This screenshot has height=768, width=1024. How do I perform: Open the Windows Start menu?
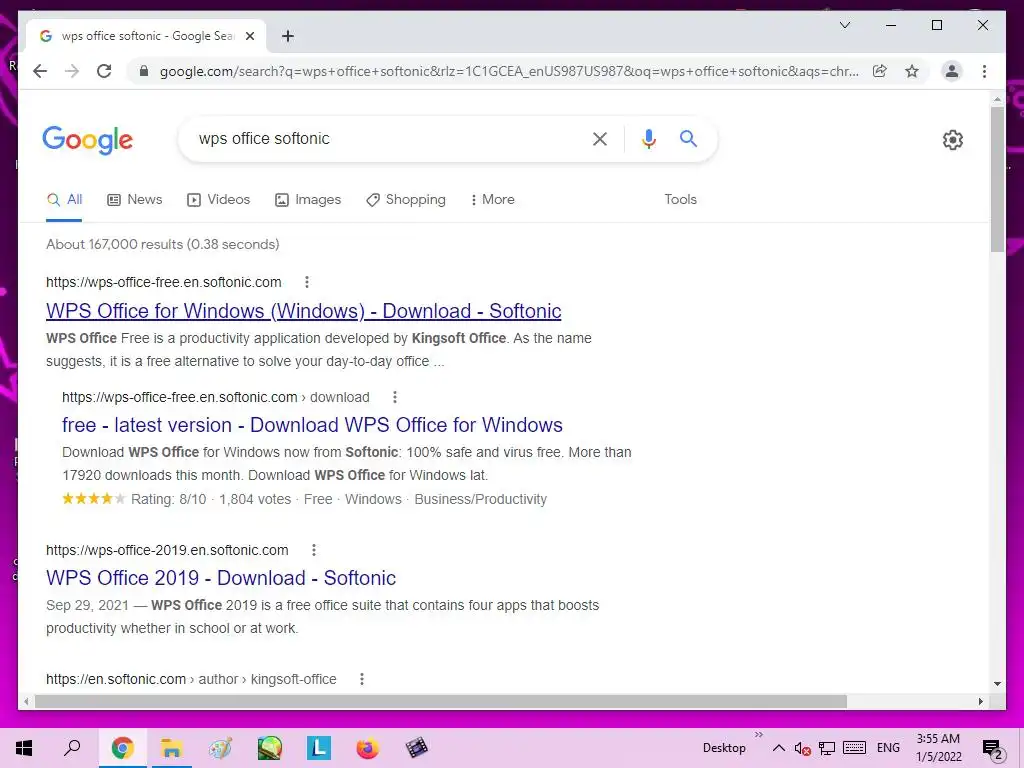coord(24,748)
